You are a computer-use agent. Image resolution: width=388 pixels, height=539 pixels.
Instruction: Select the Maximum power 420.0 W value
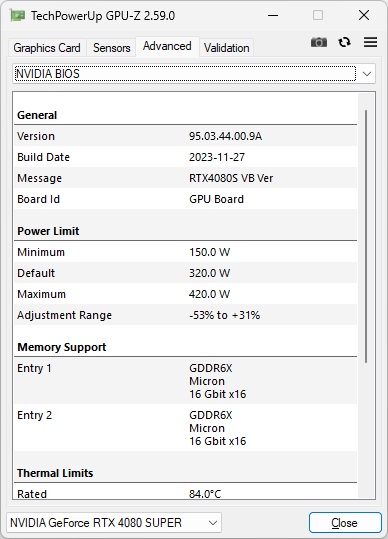coord(209,294)
